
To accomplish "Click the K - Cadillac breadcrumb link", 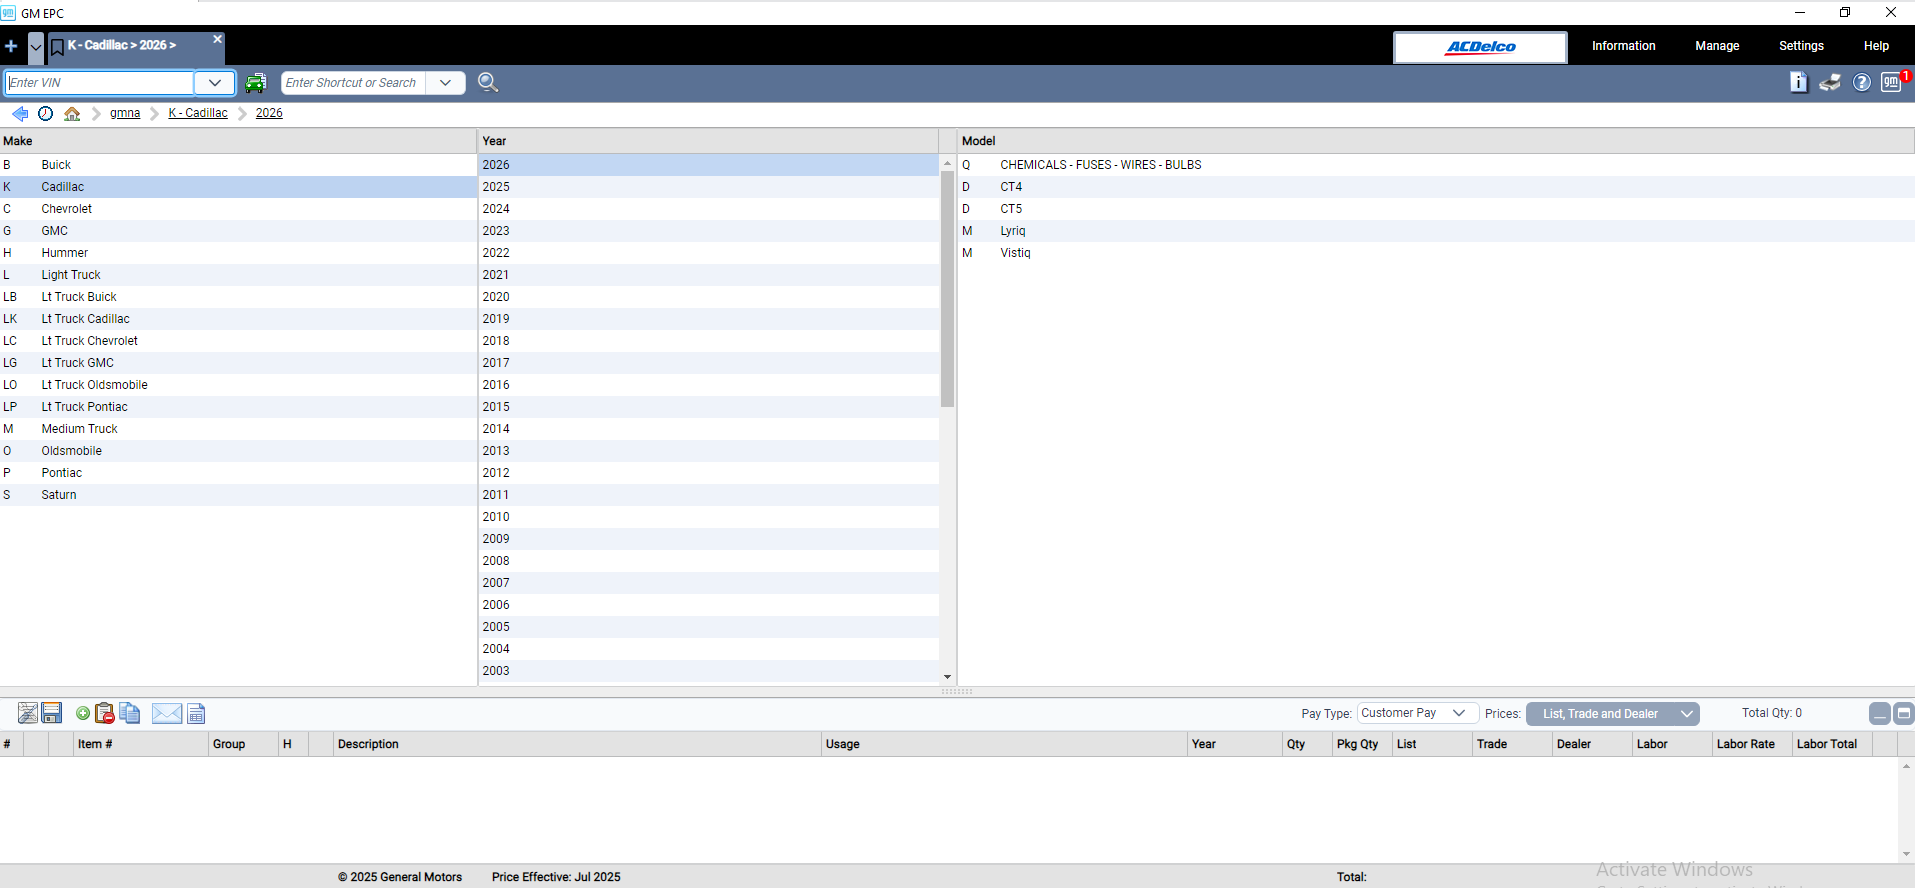I will [x=198, y=113].
